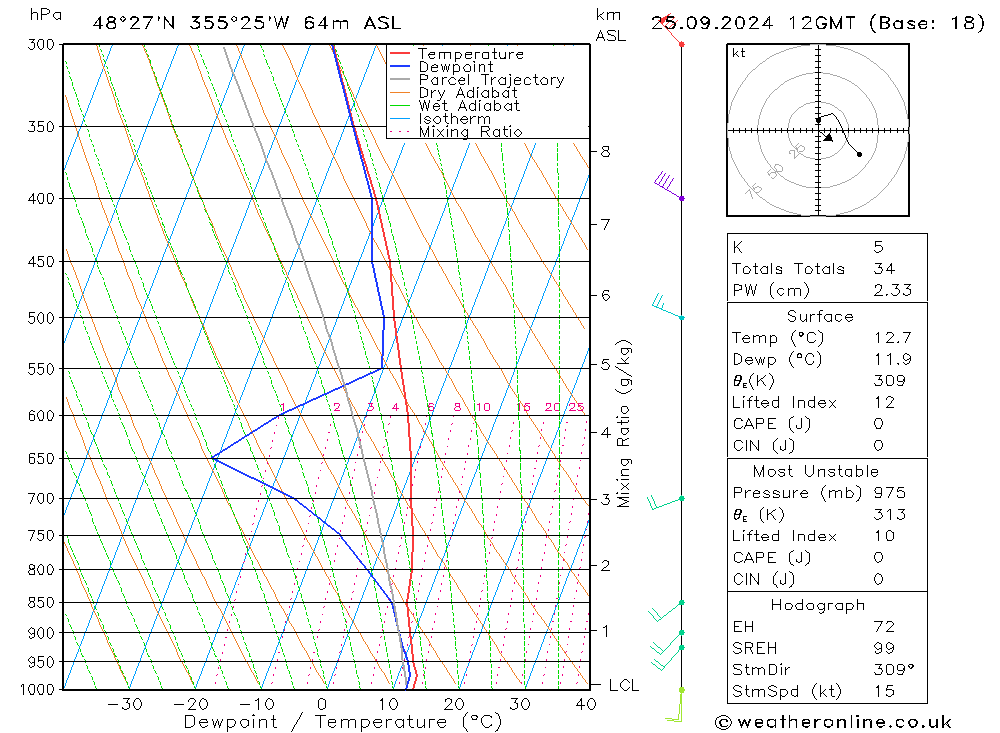Click the mixing ratio label 25
Viewport: 1000px width, 733px height.
tap(576, 407)
